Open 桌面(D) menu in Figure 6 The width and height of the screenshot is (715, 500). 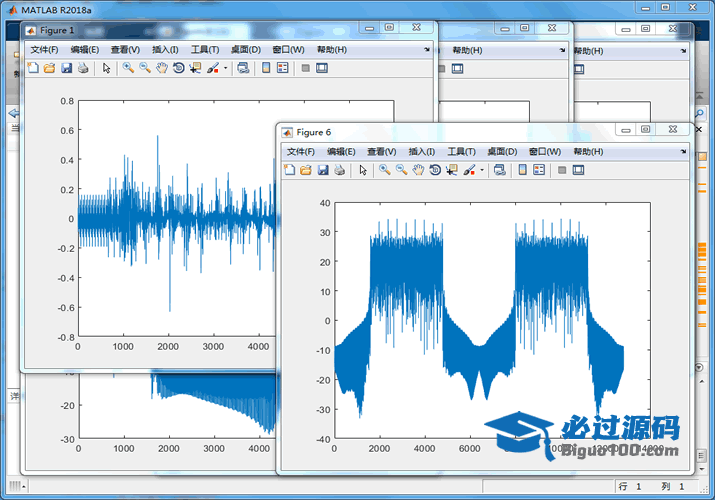pyautogui.click(x=502, y=152)
